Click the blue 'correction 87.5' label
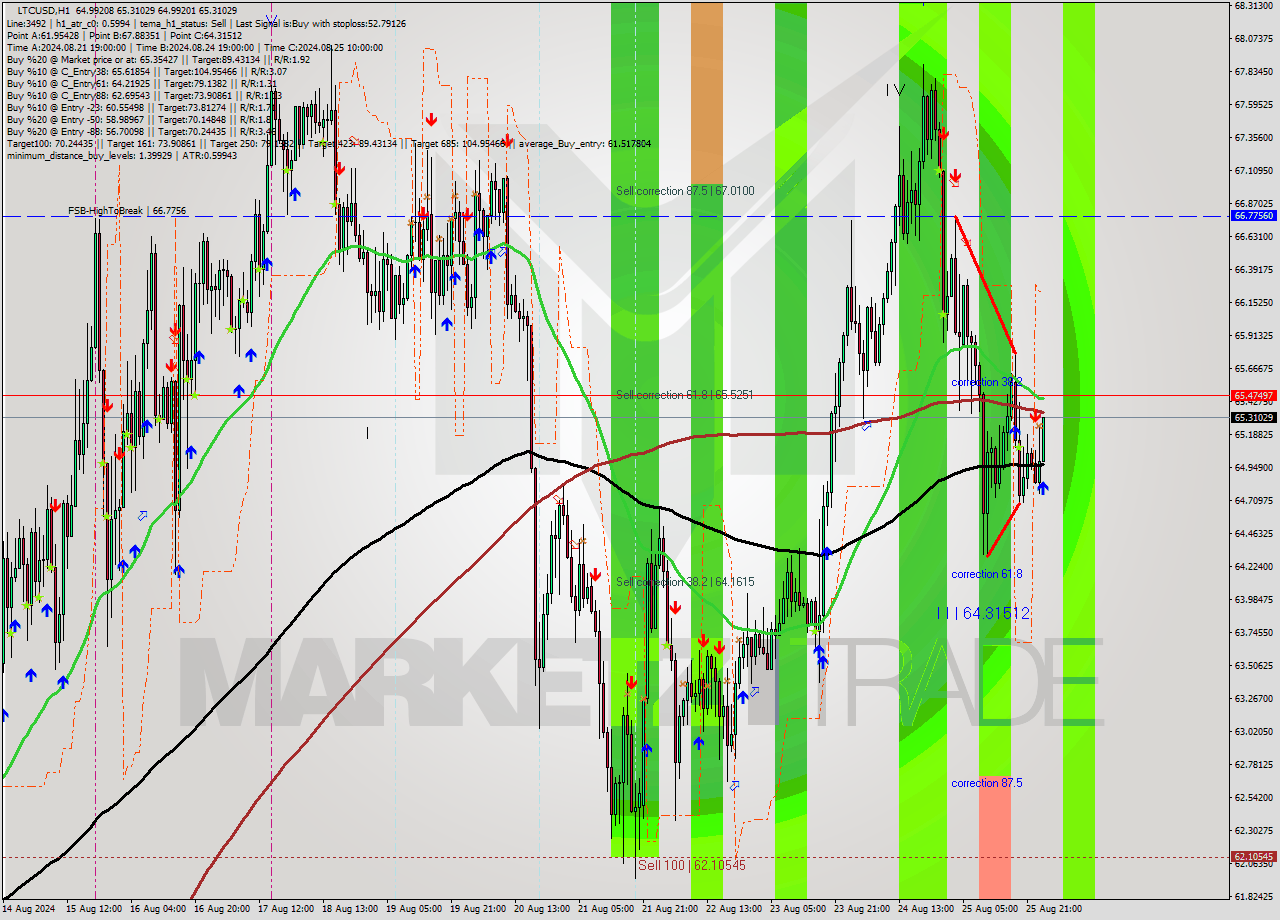Screen dimensions: 1280x920 [x=986, y=783]
